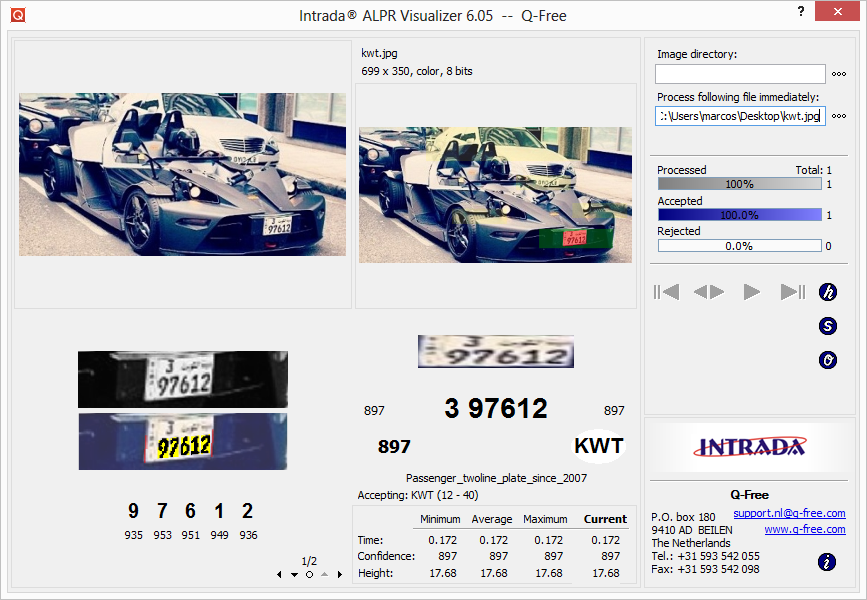Click the Processed progress bar
867x600 pixels.
click(739, 184)
